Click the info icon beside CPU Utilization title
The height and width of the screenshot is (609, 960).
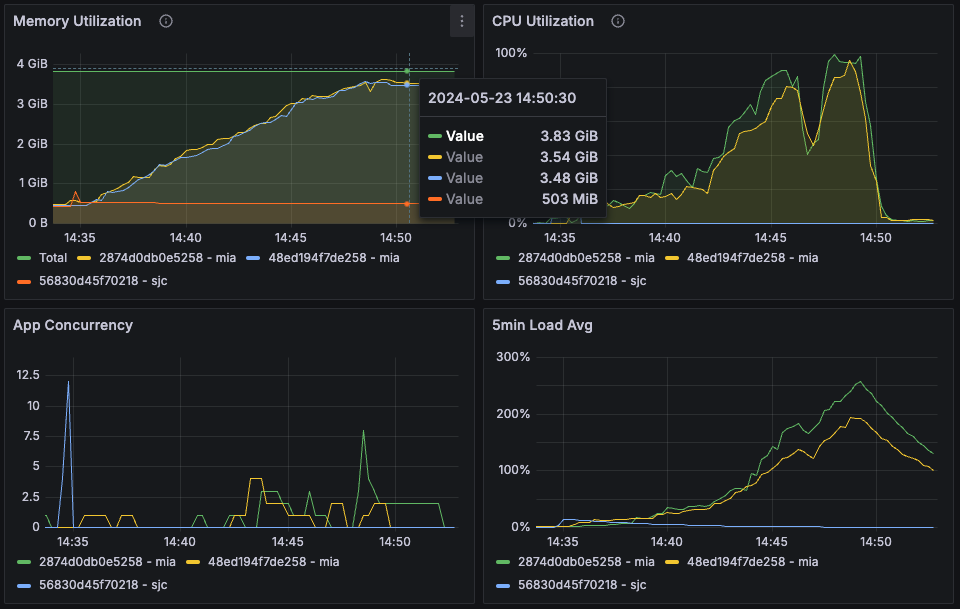[618, 21]
